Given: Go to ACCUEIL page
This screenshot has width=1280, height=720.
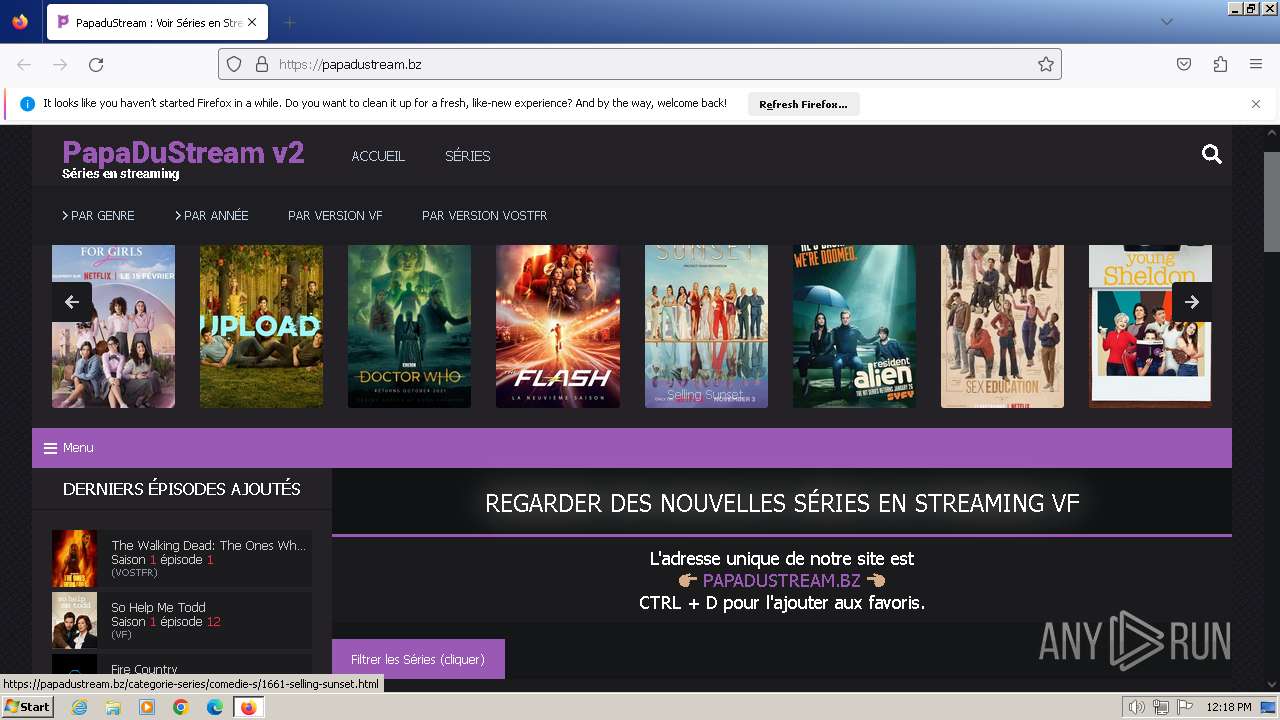Looking at the screenshot, I should tap(378, 156).
